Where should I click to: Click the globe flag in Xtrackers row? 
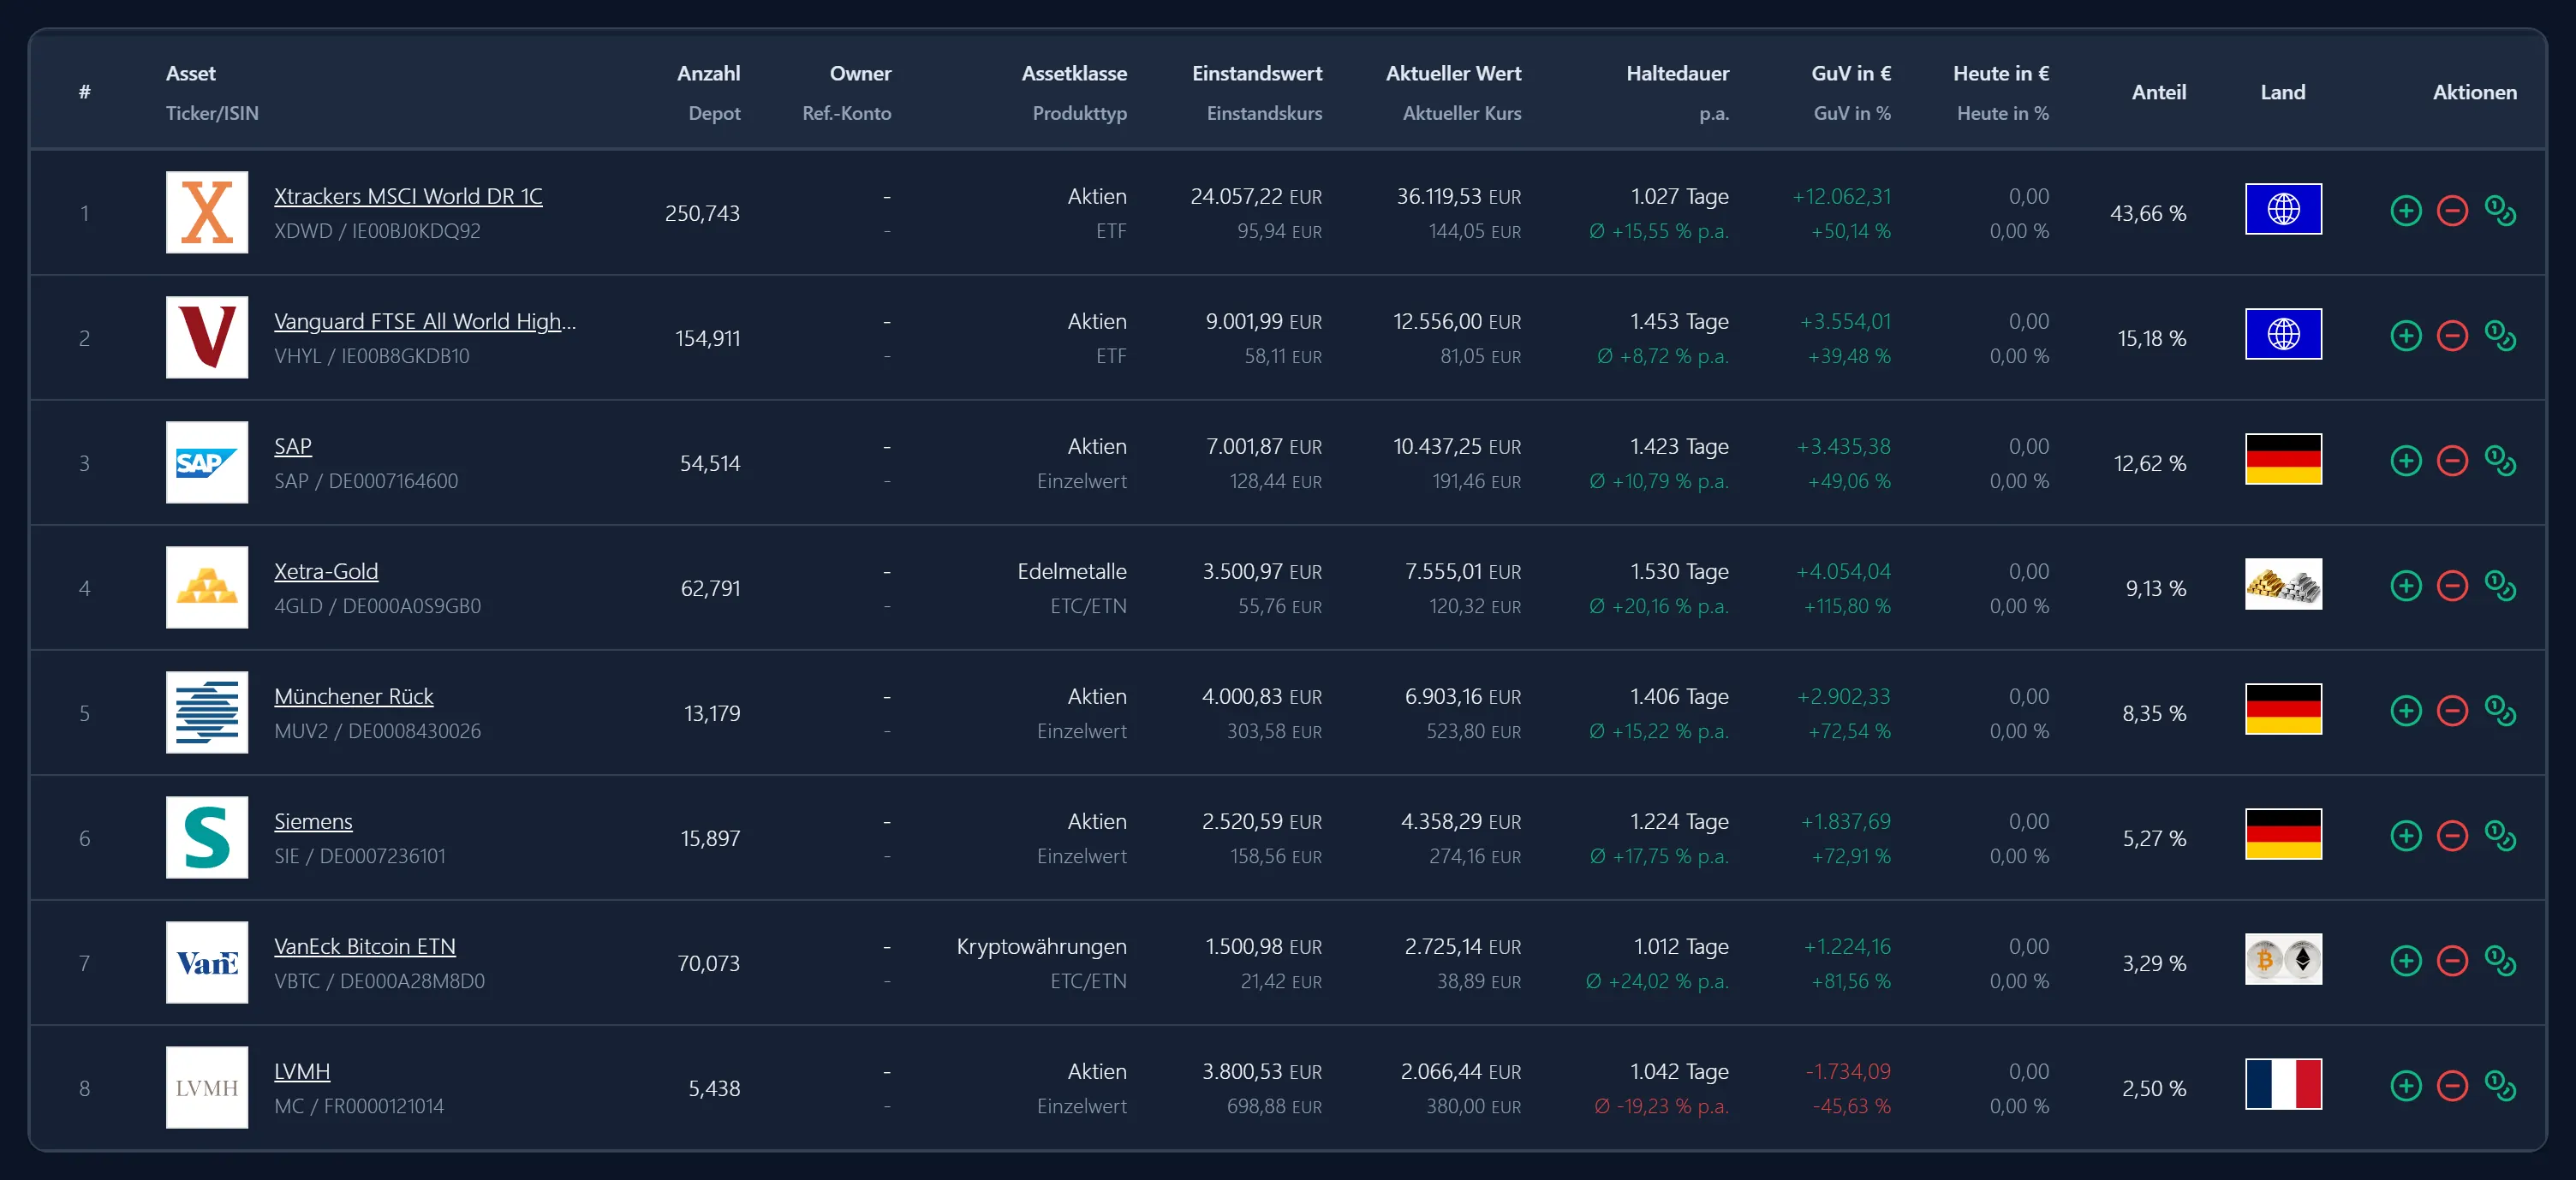(2283, 209)
